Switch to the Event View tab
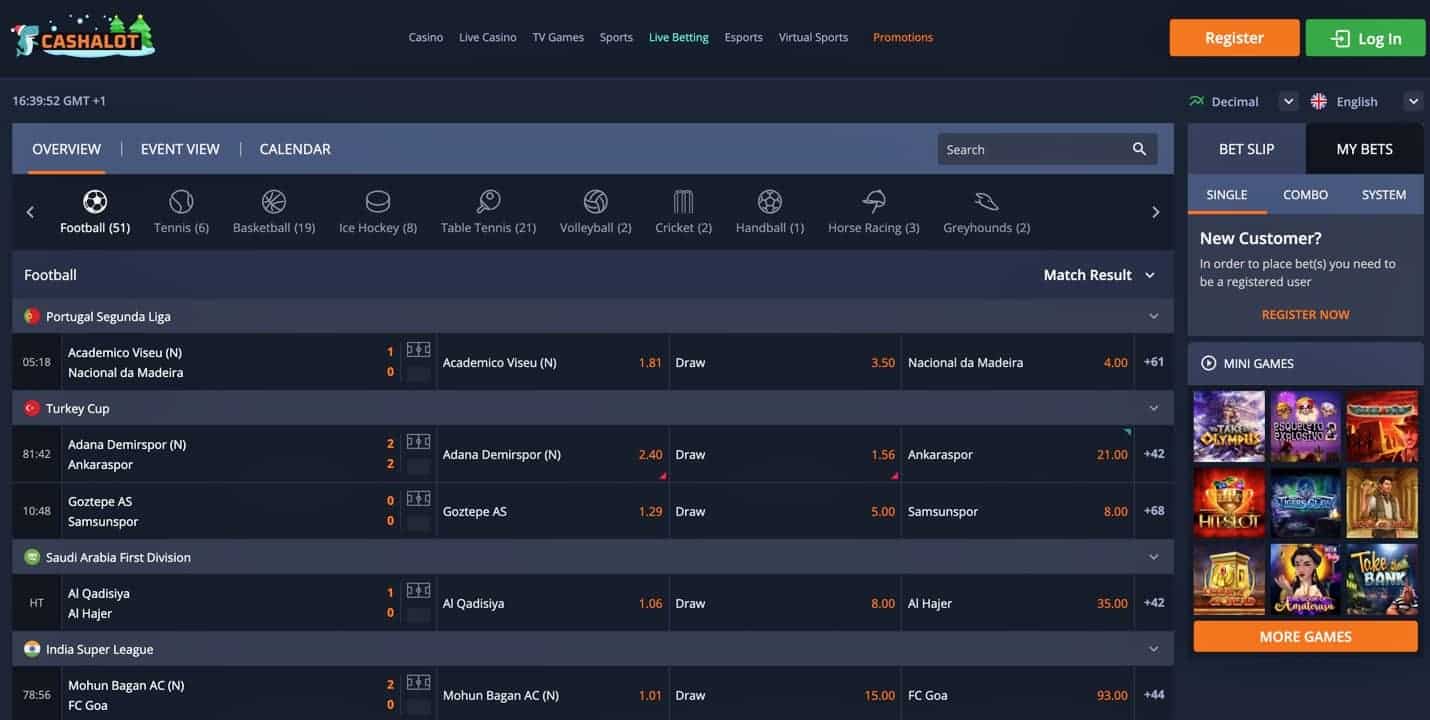Screen dimensions: 1430x720 180,149
